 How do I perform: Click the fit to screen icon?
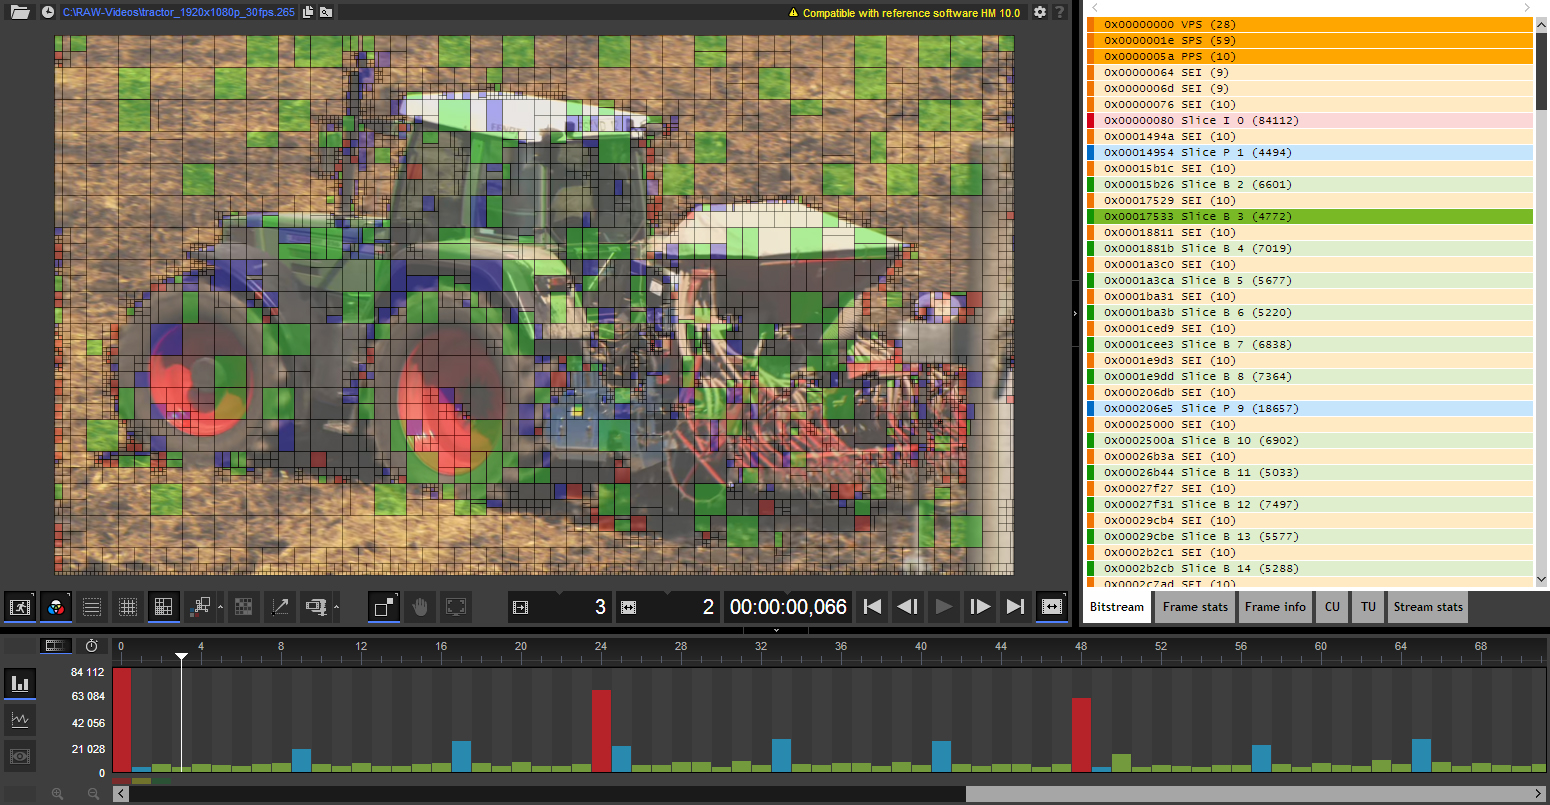pos(456,607)
